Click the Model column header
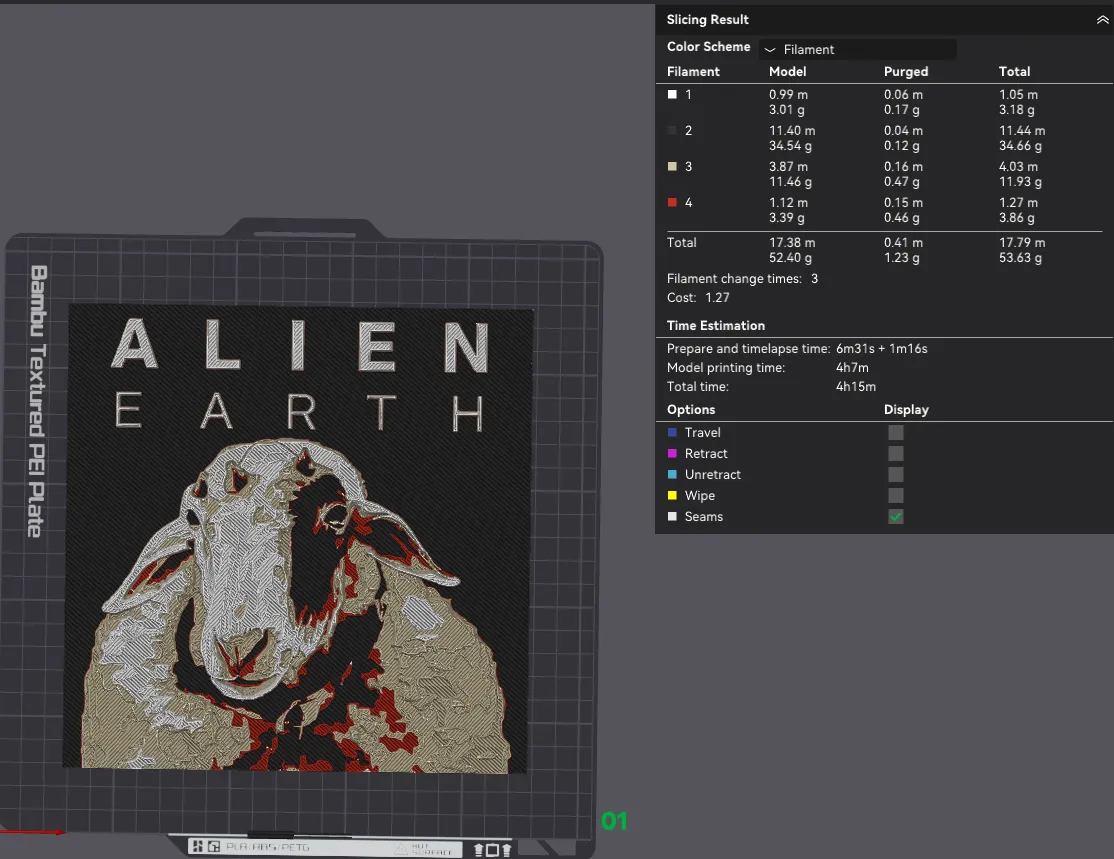 (x=788, y=72)
